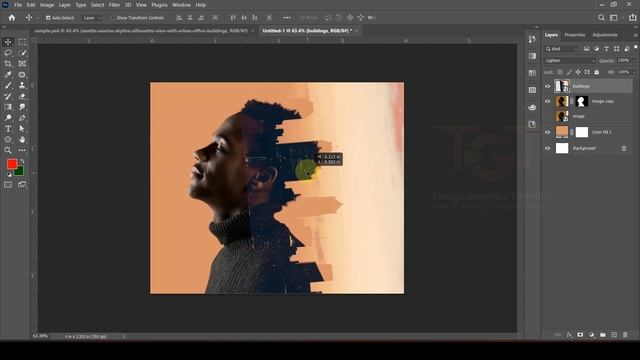The image size is (640, 360).
Task: Select the Hand tool
Action: [22, 140]
